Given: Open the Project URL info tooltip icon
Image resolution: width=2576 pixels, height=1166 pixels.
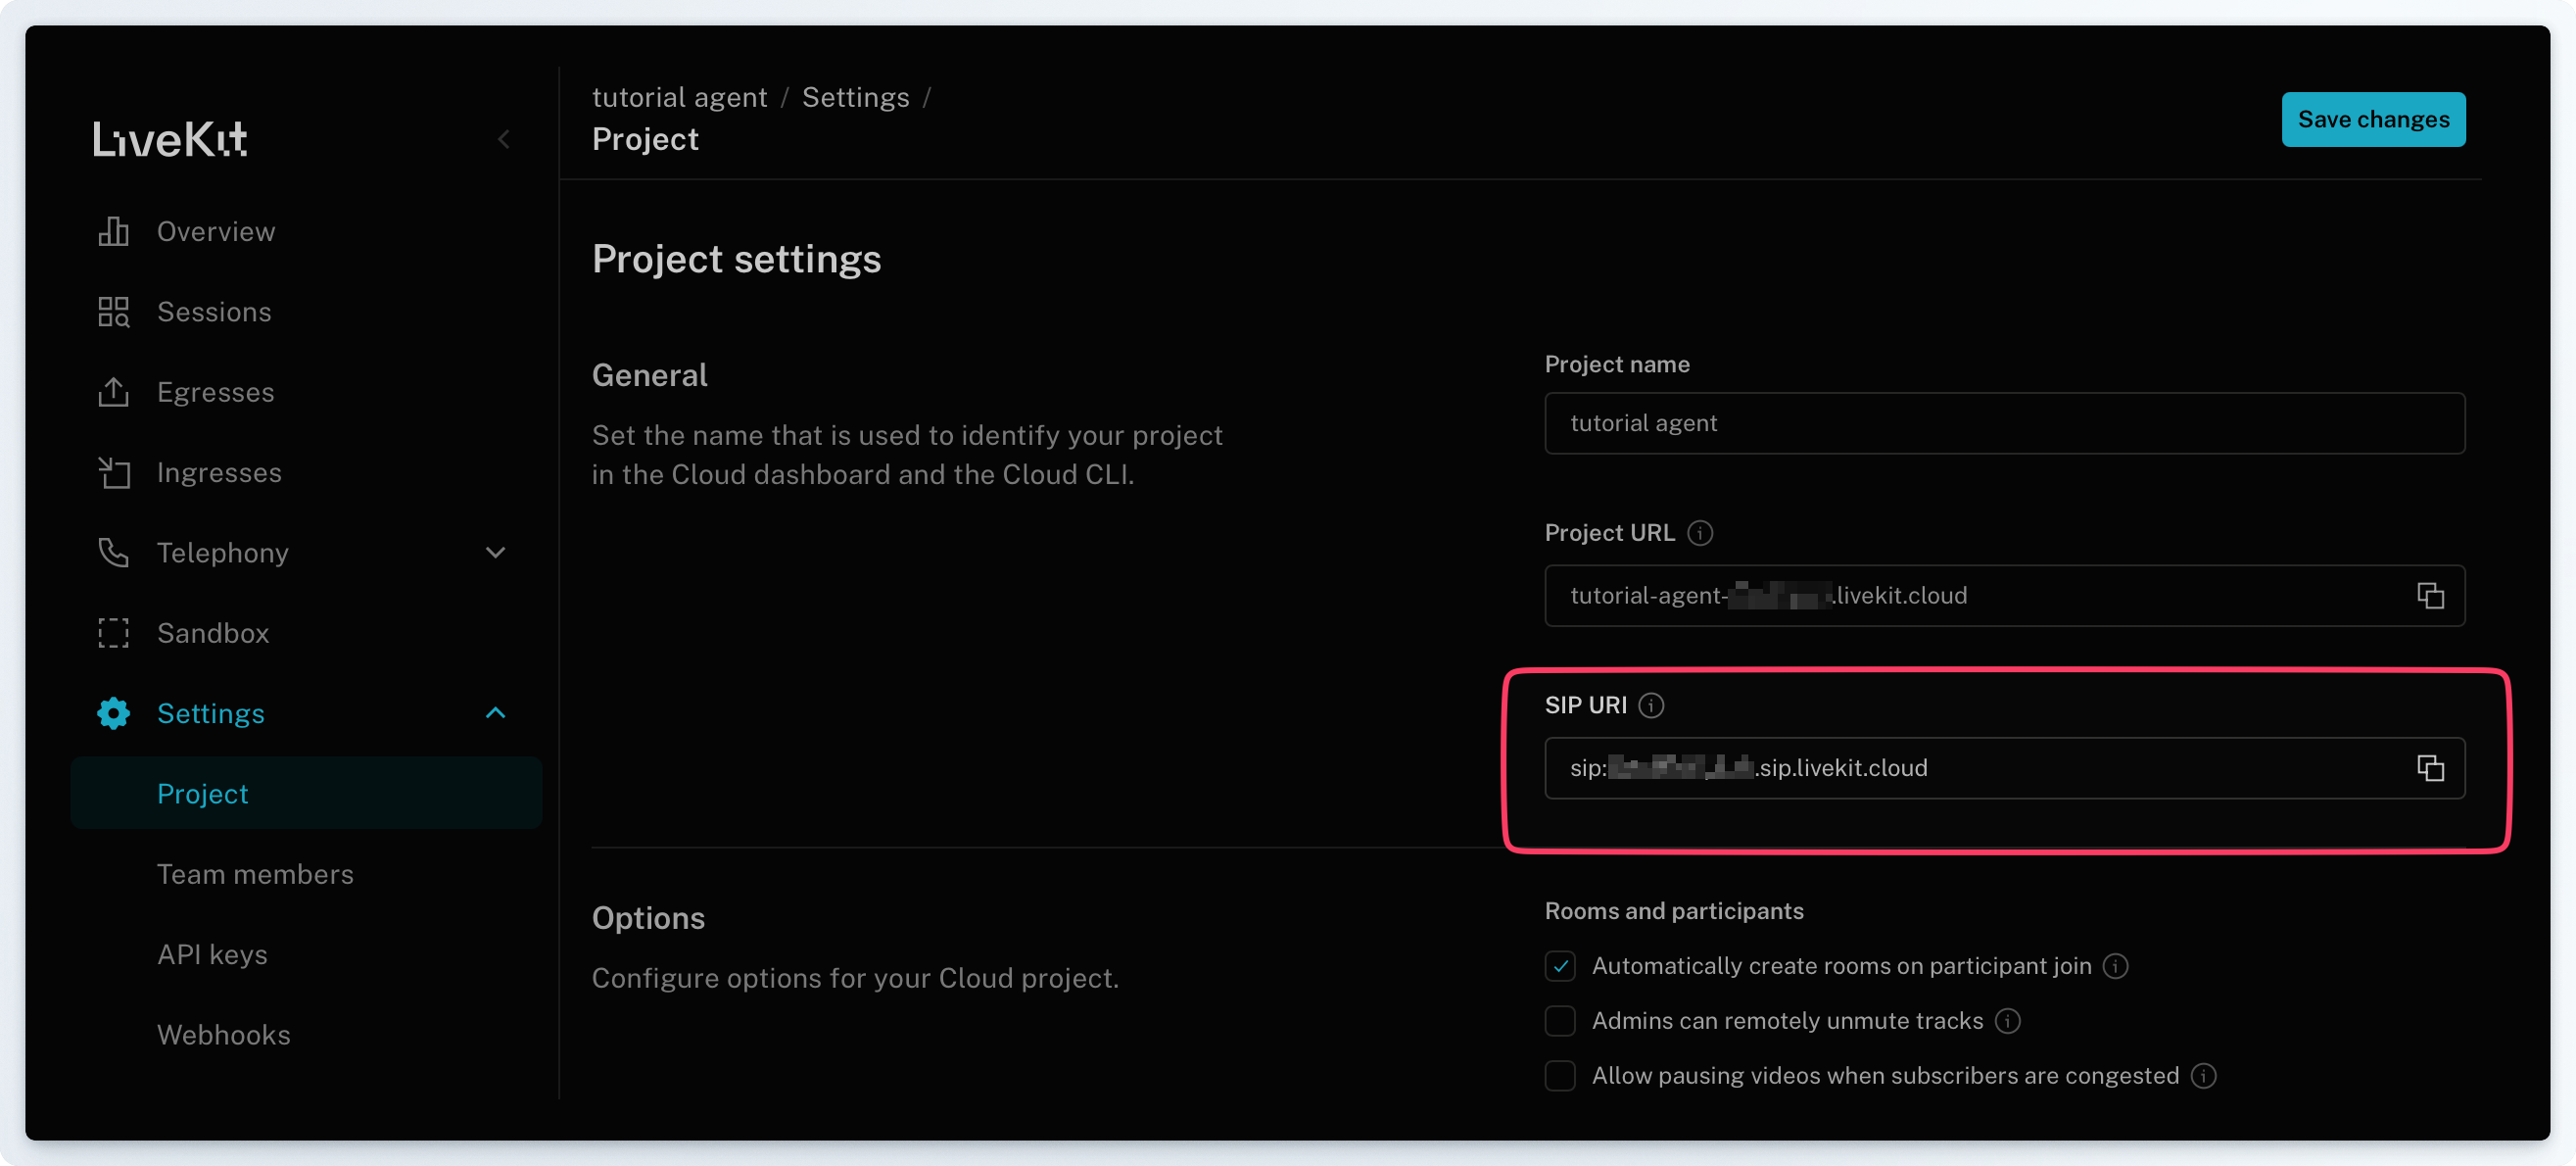Looking at the screenshot, I should 1700,533.
